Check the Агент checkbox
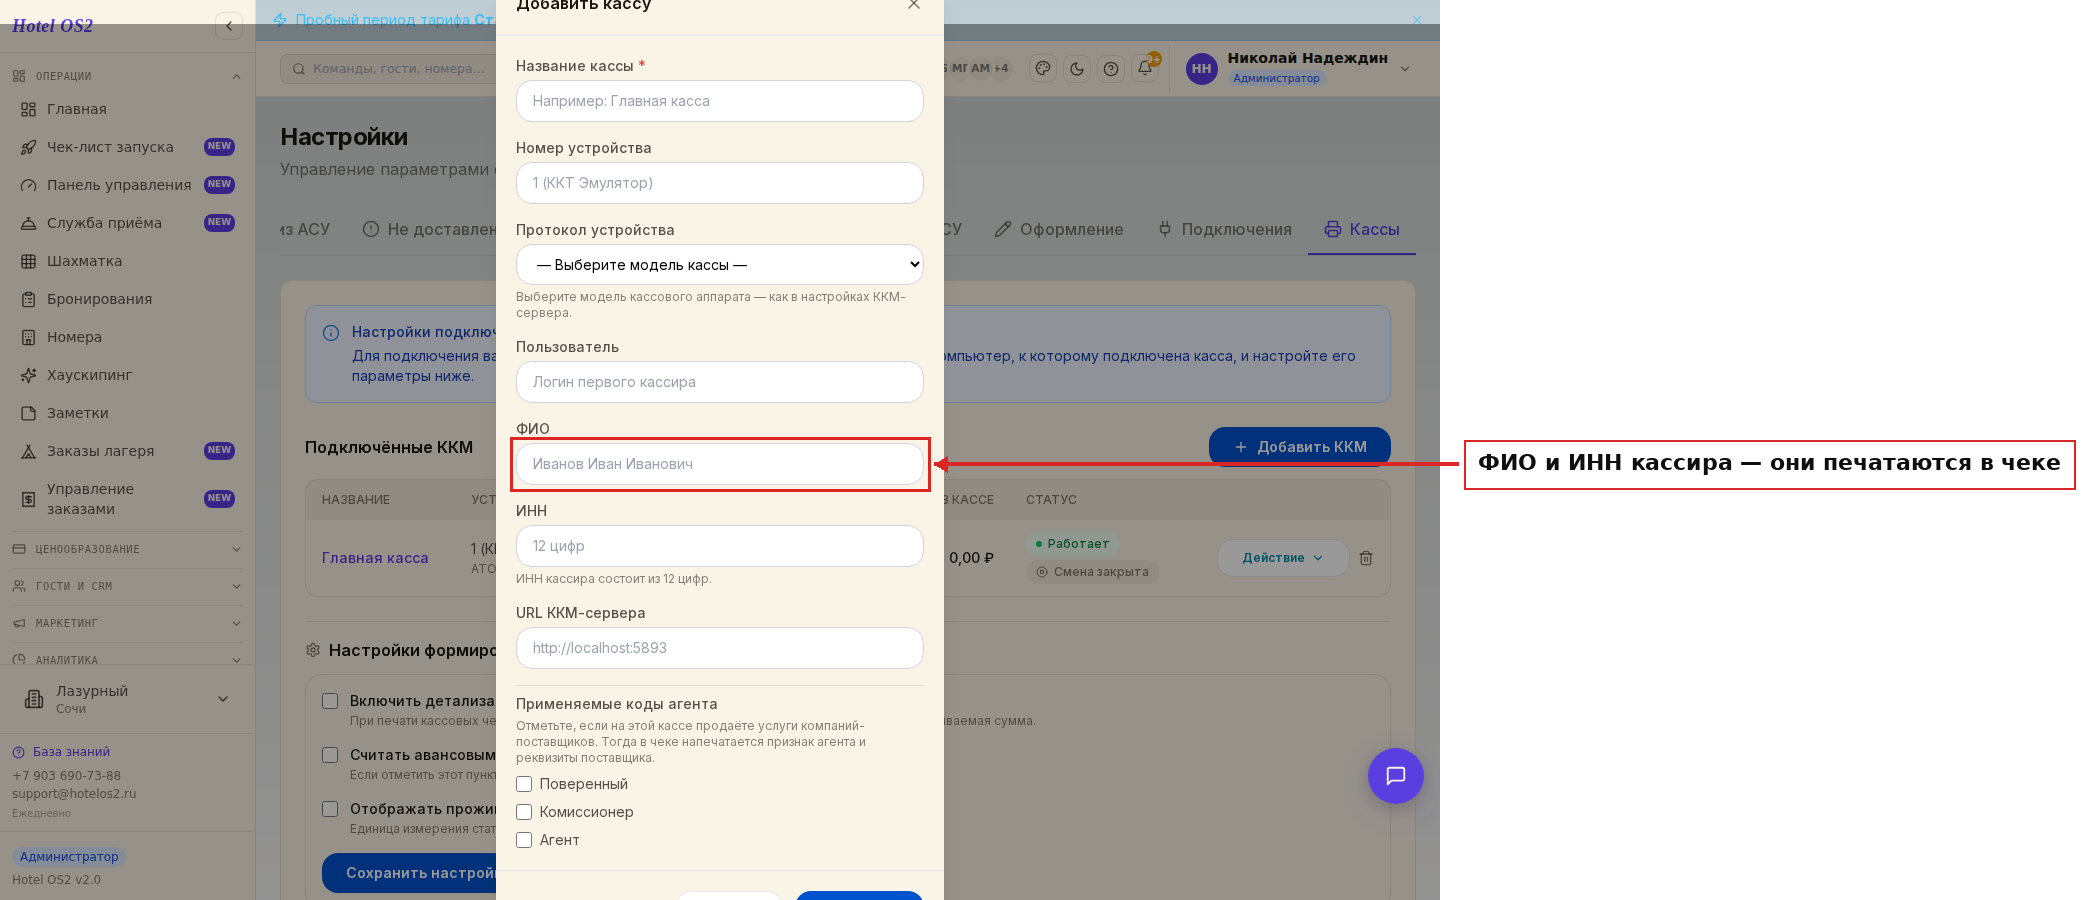2099x900 pixels. 524,840
